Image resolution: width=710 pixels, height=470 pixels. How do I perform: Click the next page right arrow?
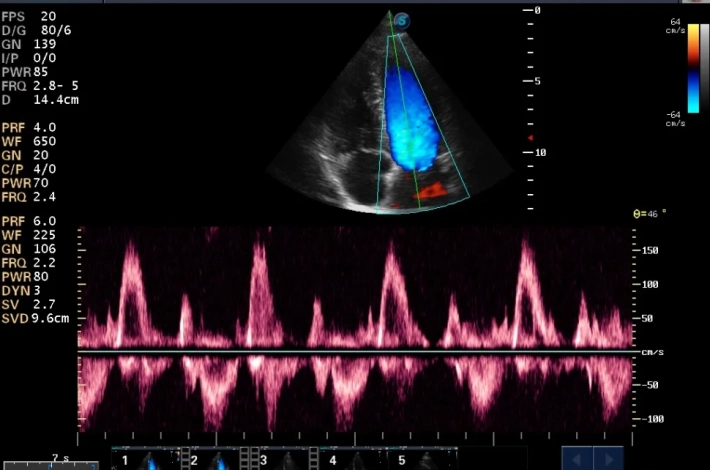click(608, 460)
